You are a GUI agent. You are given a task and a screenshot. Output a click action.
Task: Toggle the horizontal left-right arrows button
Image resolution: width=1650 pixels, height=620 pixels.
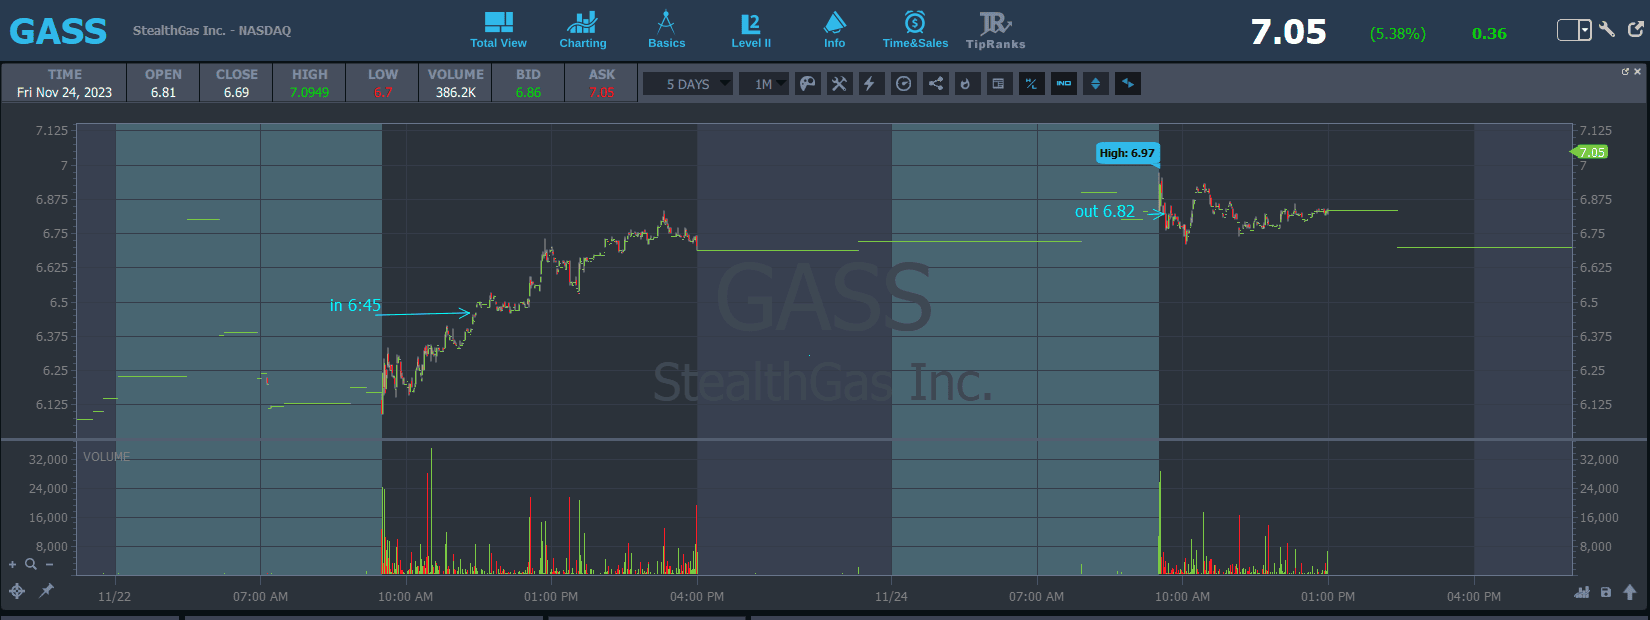point(1127,84)
